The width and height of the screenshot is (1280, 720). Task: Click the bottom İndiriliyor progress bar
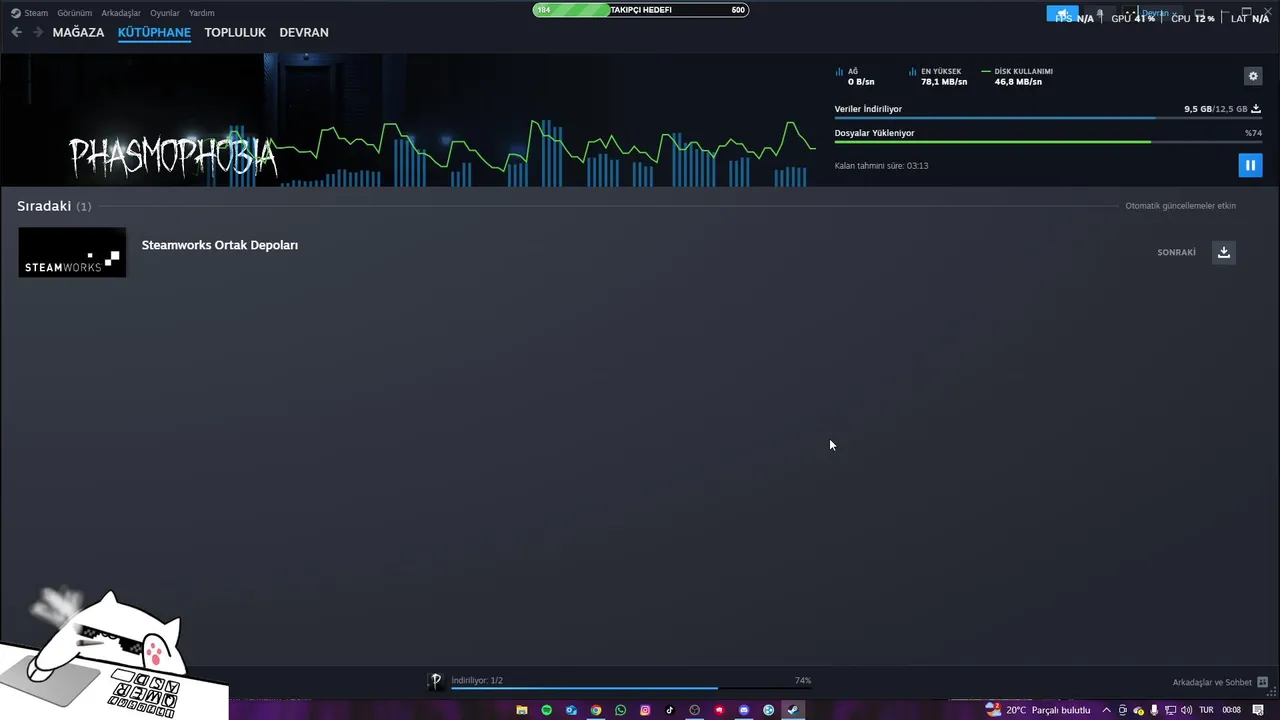(631, 688)
